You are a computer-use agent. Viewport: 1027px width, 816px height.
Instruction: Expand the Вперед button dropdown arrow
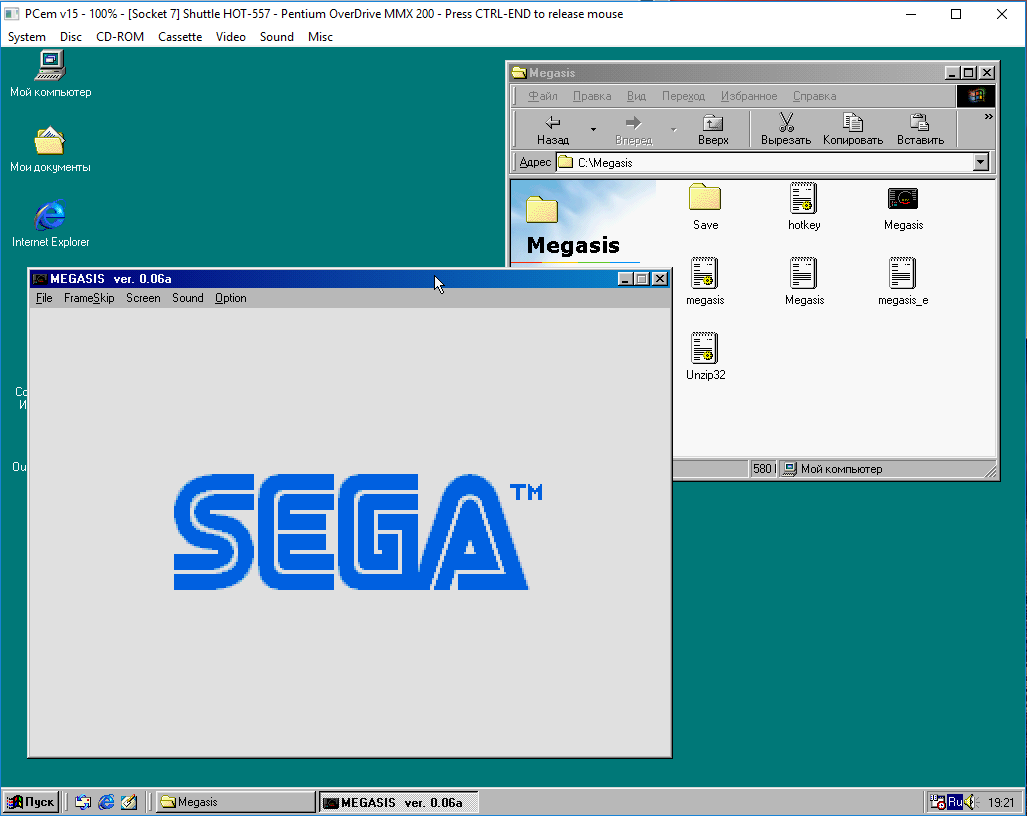pyautogui.click(x=672, y=129)
